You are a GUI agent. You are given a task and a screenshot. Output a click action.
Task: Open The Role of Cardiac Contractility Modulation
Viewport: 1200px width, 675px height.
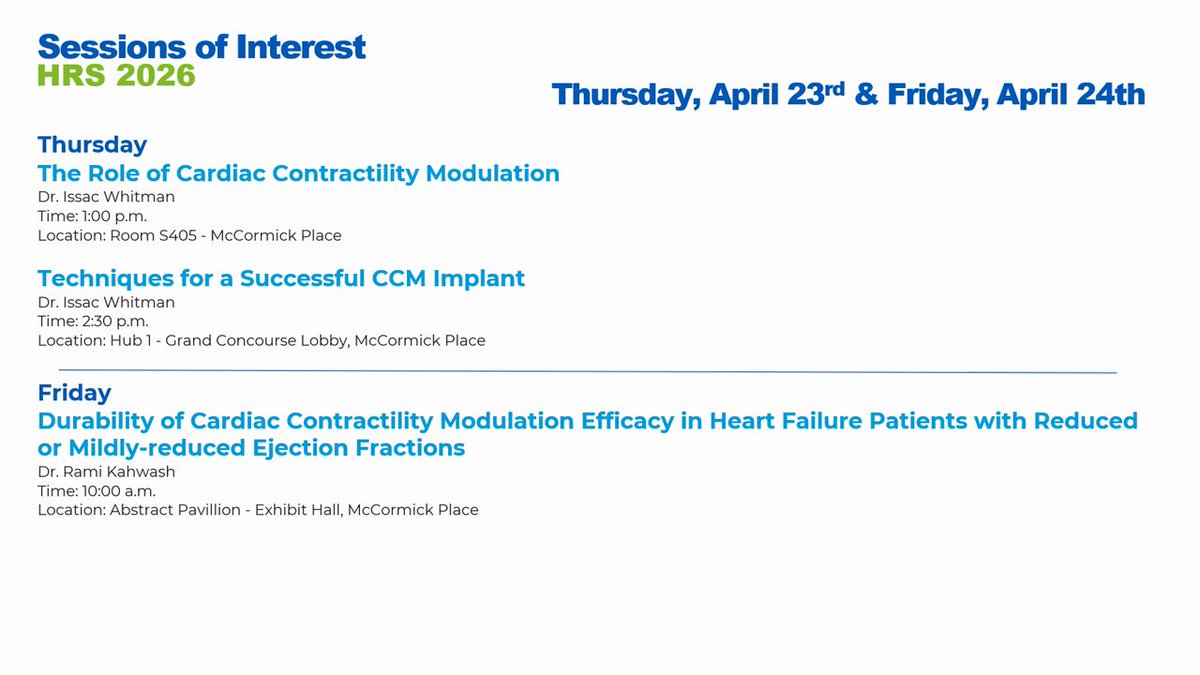click(298, 173)
